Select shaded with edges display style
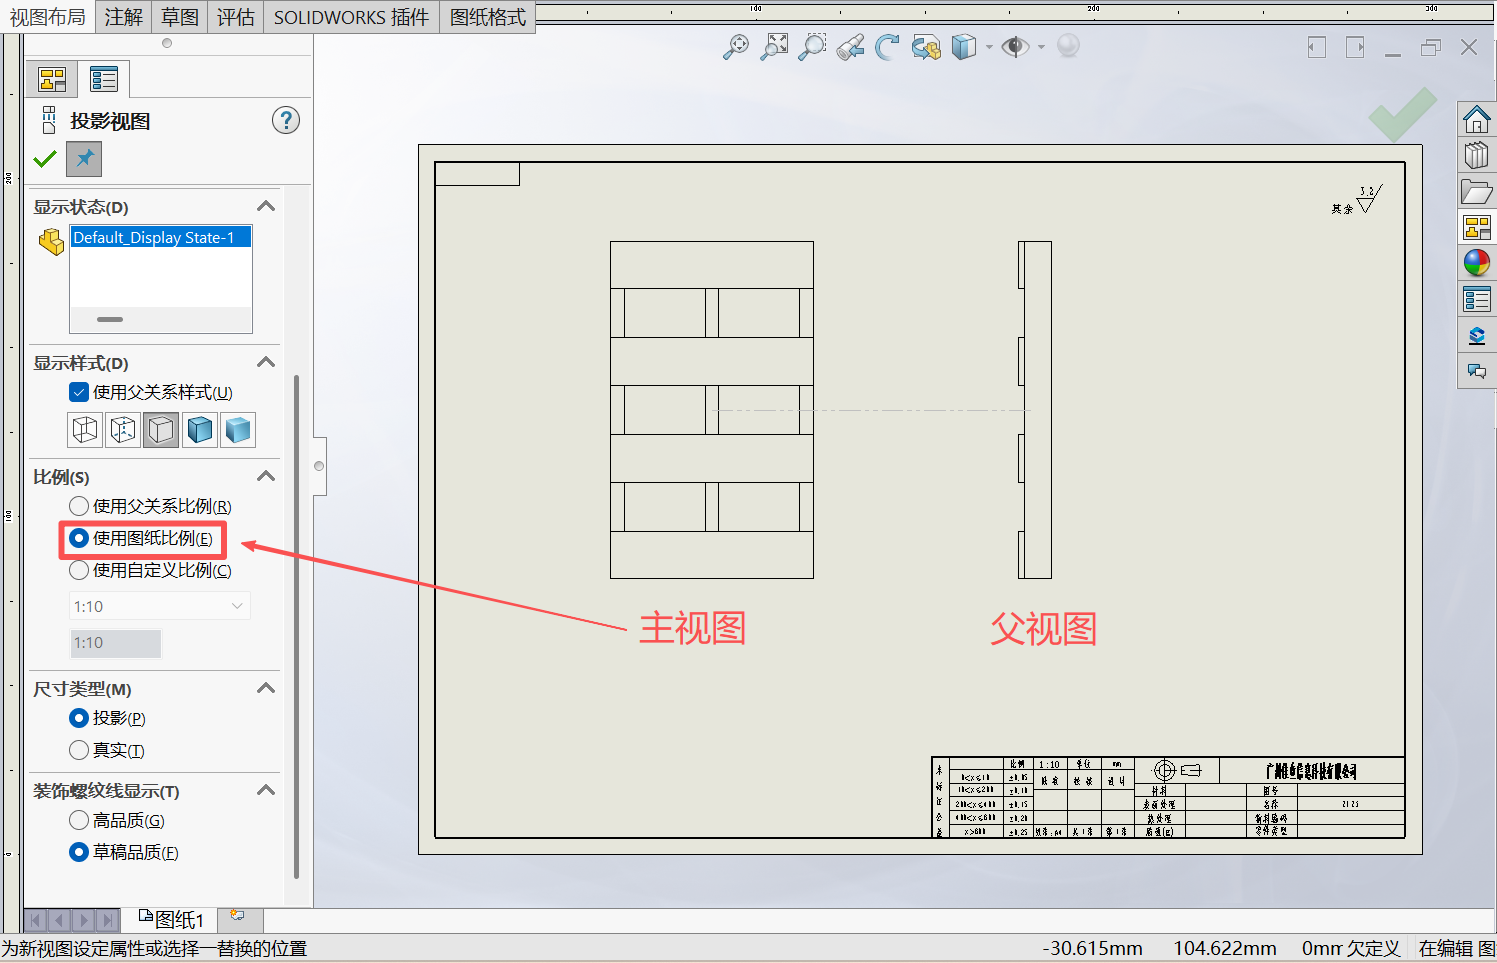Screen dimensions: 1497x963 click(x=200, y=430)
